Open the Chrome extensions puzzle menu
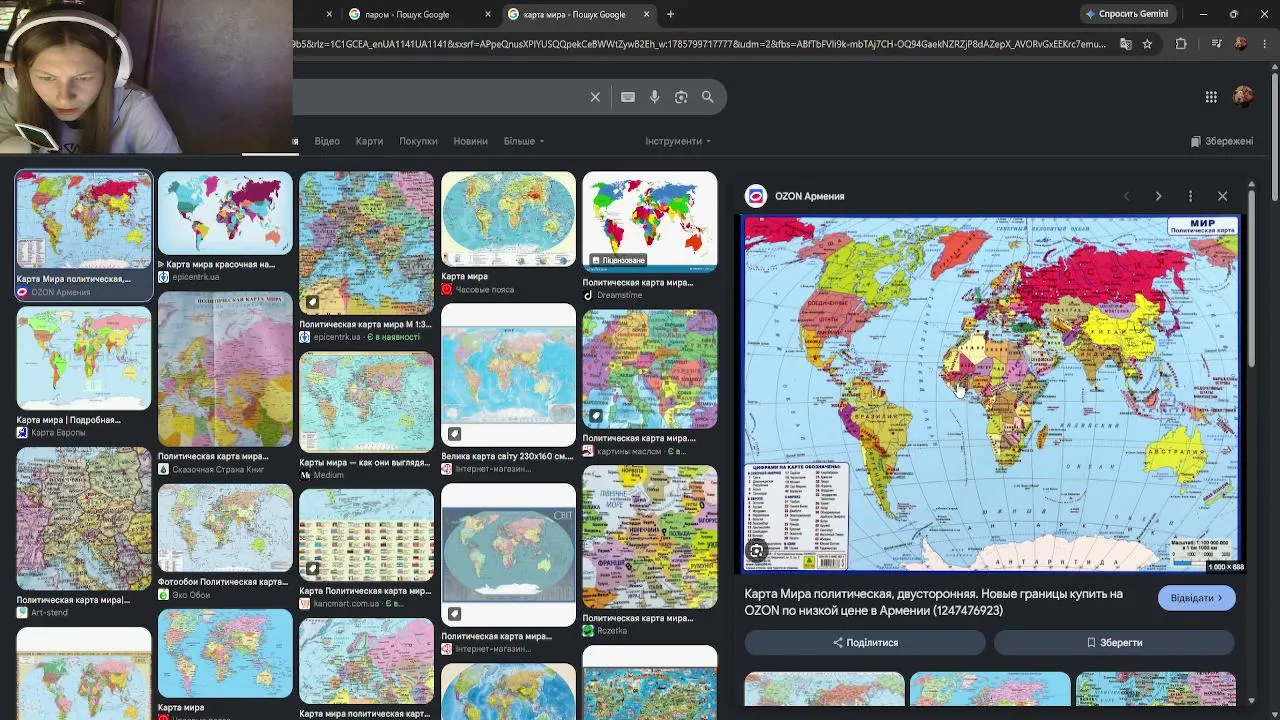This screenshot has height=720, width=1280. pos(1181,44)
